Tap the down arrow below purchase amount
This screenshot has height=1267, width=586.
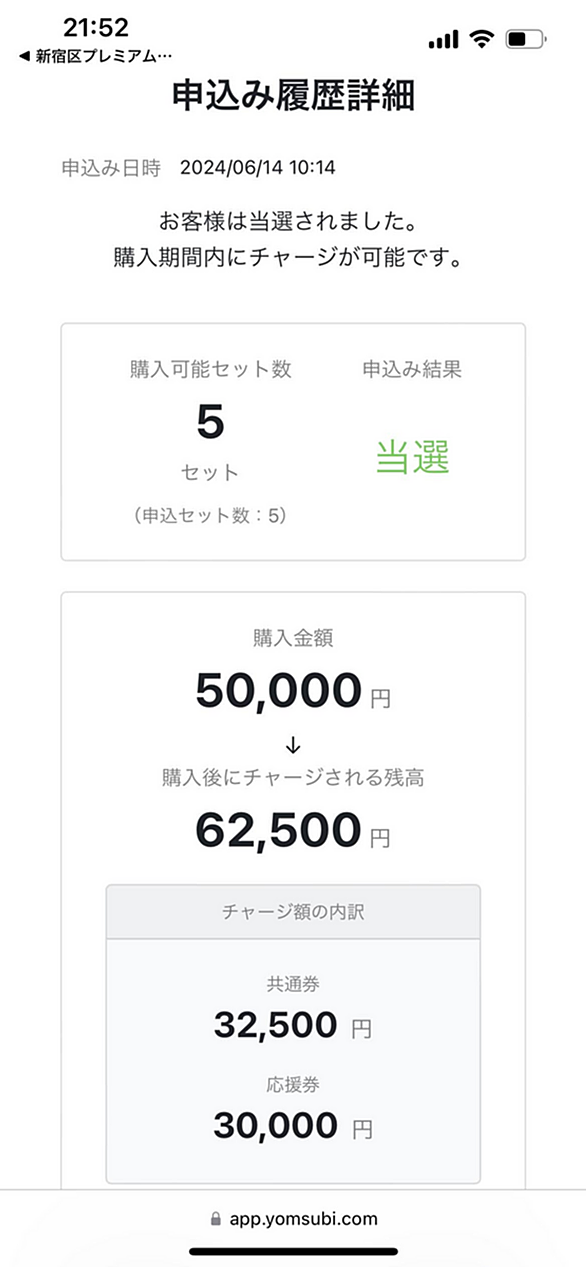tap(293, 746)
